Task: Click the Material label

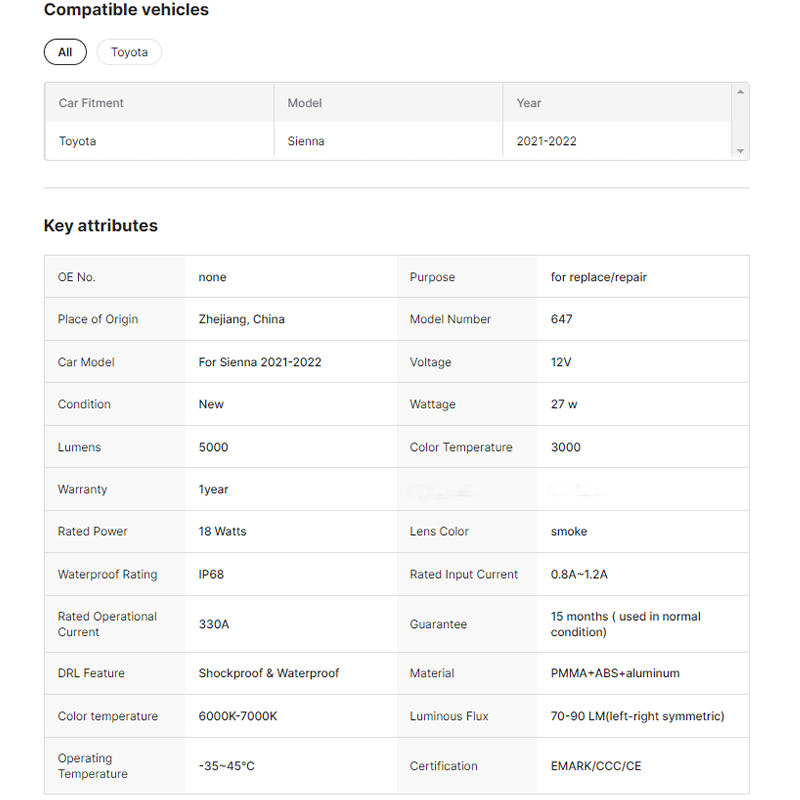Action: click(432, 673)
